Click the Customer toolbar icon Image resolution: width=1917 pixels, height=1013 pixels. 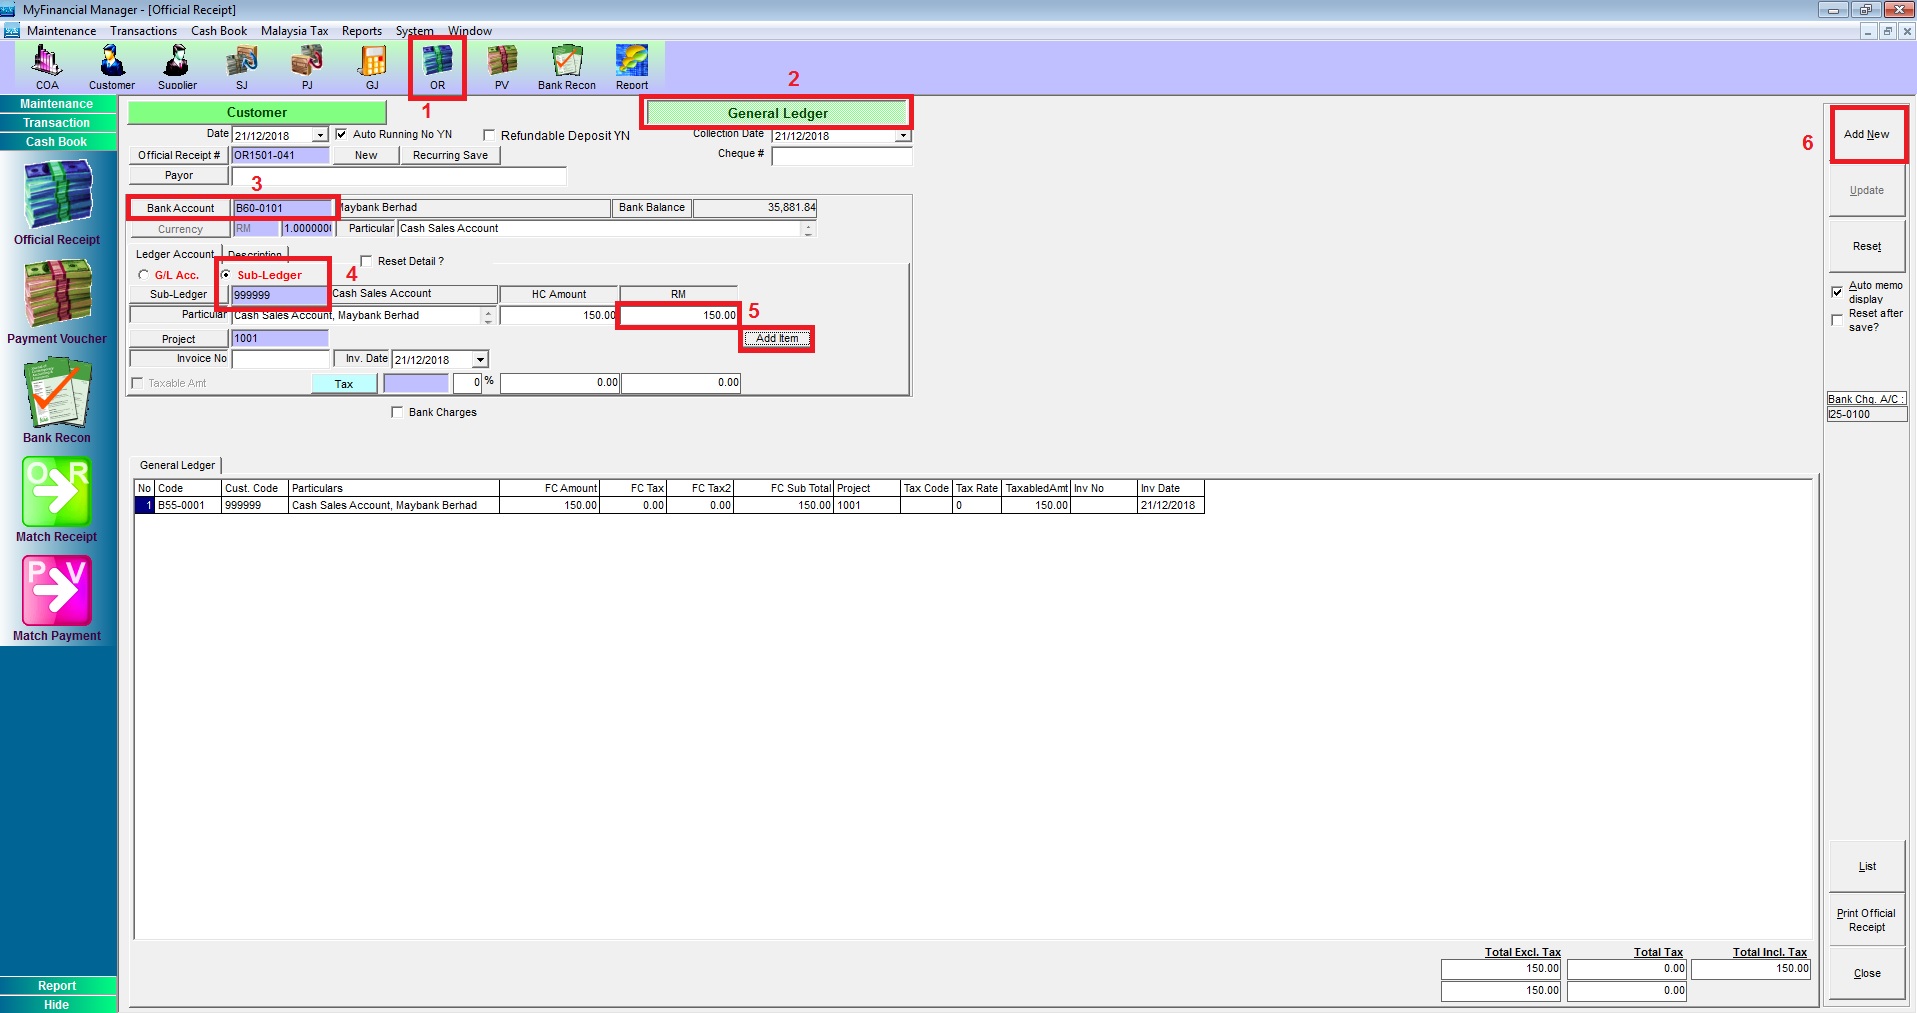(112, 65)
